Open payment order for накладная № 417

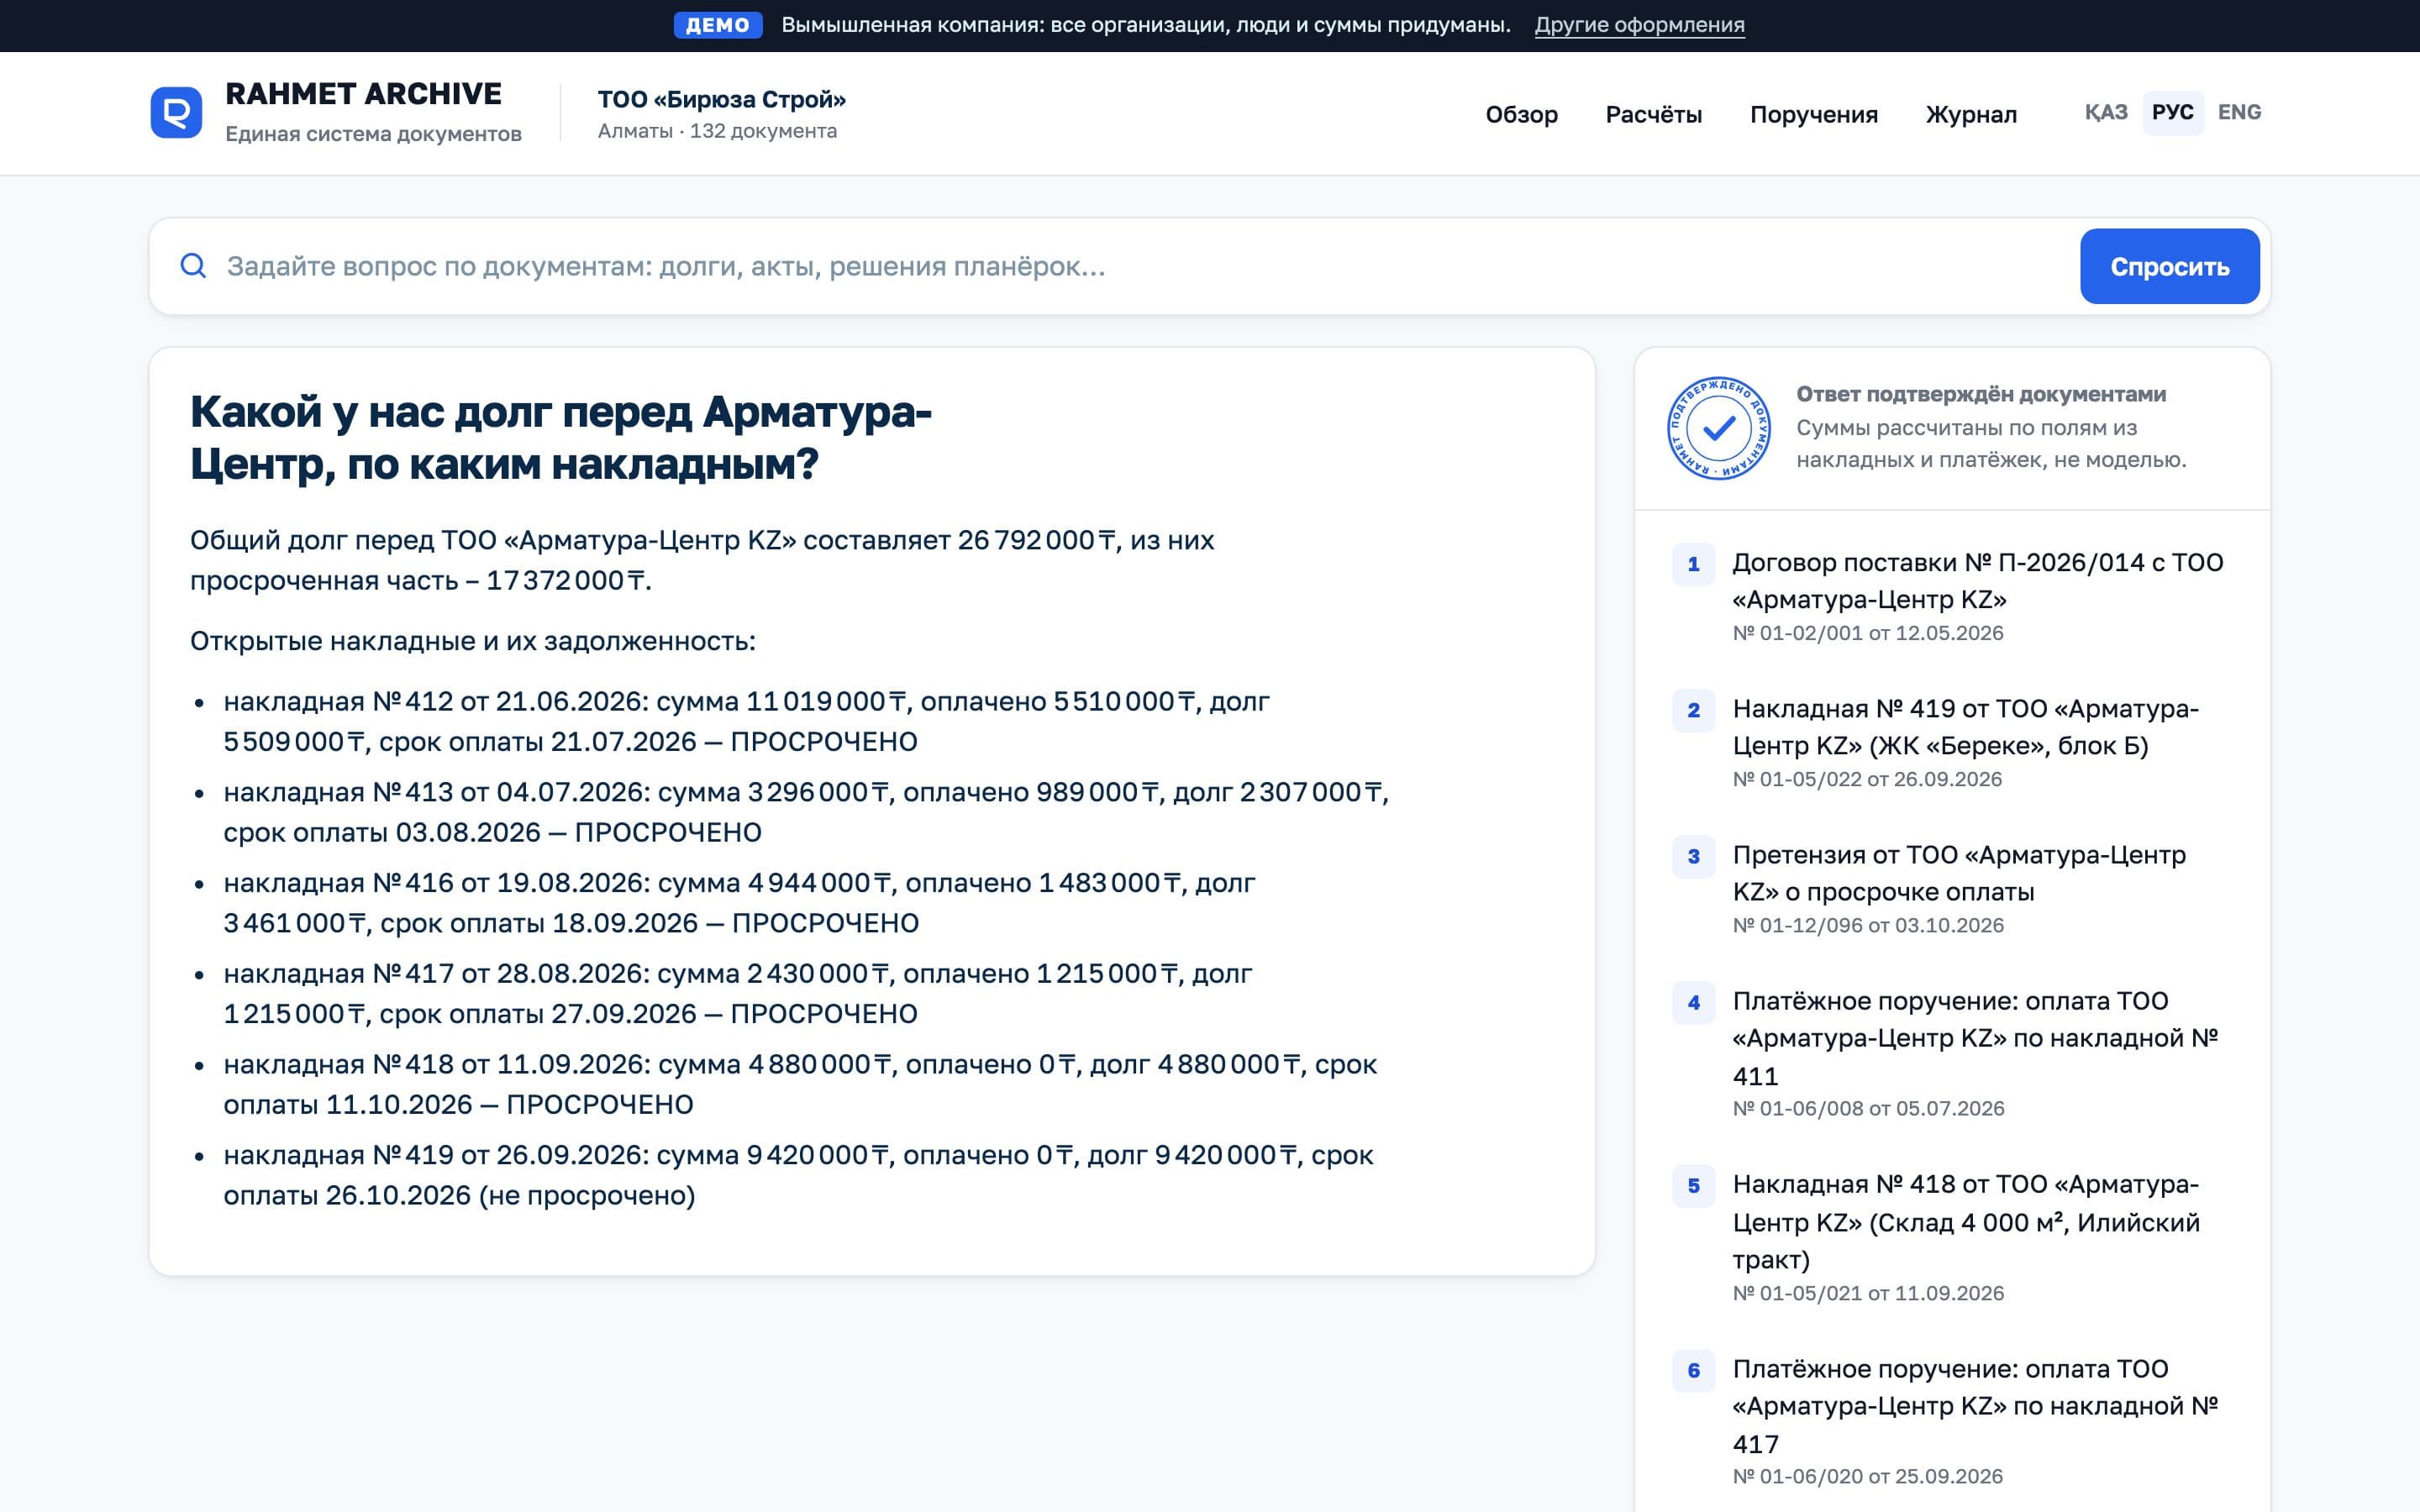(x=1975, y=1406)
